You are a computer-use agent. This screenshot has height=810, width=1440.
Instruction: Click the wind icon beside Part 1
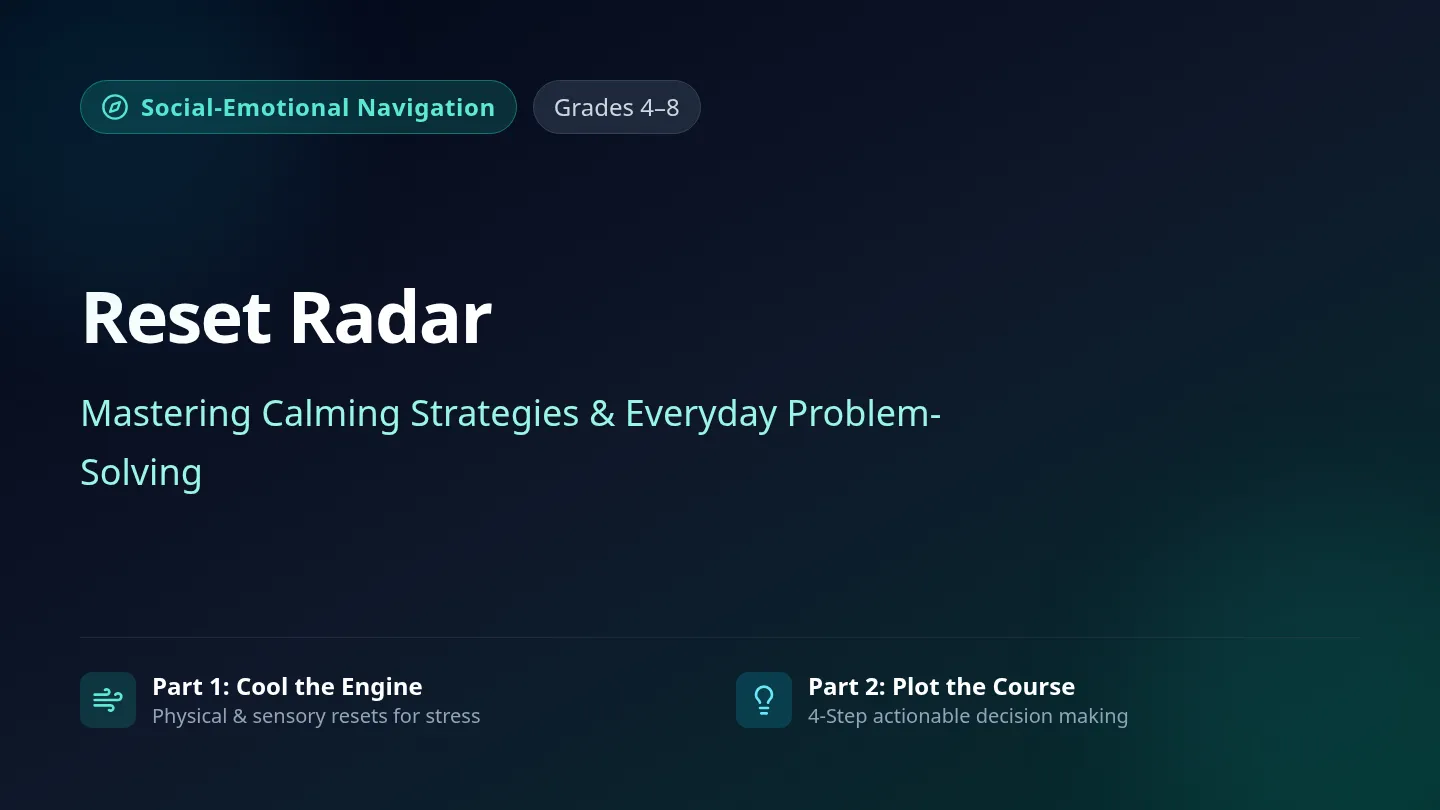click(x=108, y=700)
